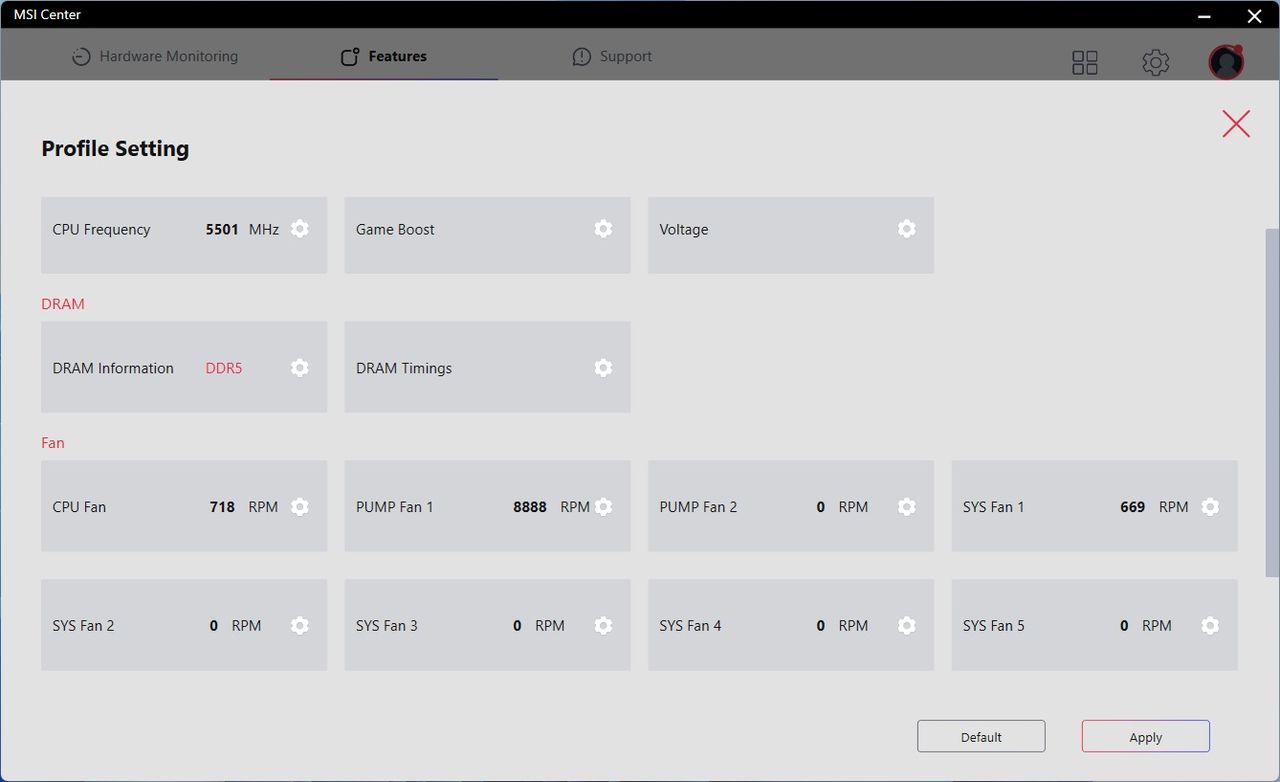The width and height of the screenshot is (1280, 782).
Task: Open the user account avatar
Action: tap(1226, 62)
